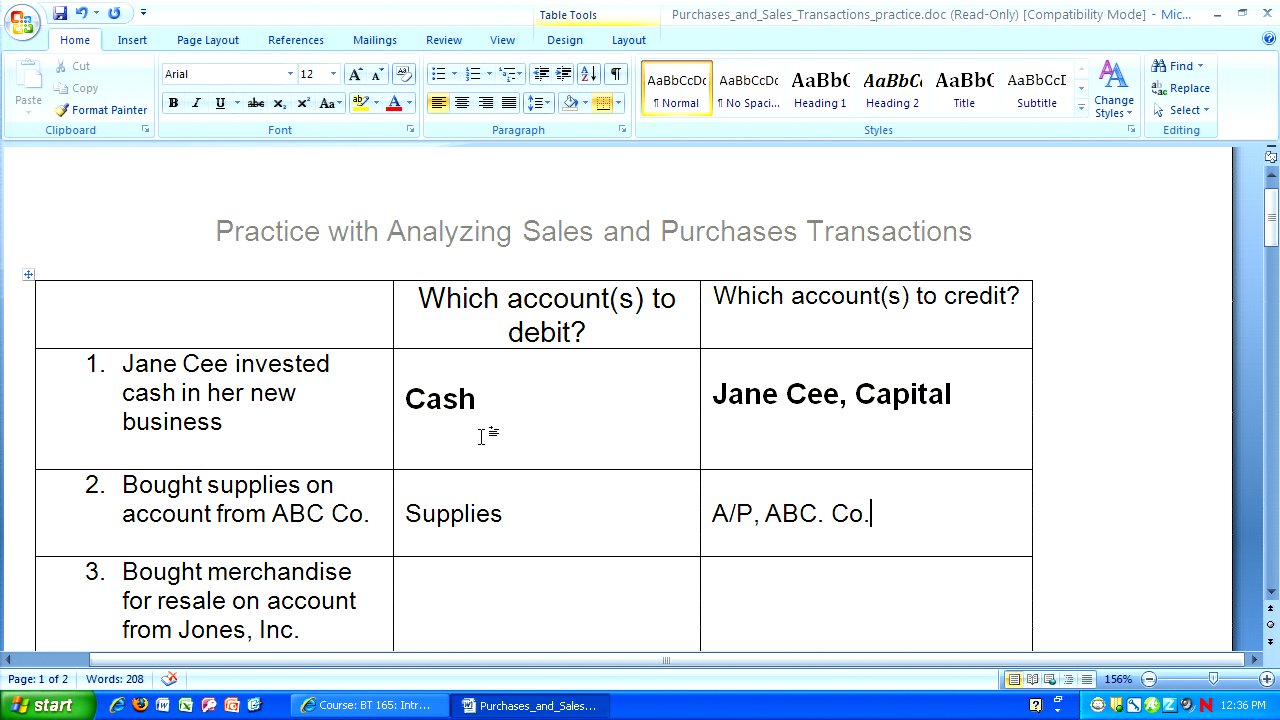
Task: Click the Save icon in Quick Access Toolbar
Action: coord(60,13)
